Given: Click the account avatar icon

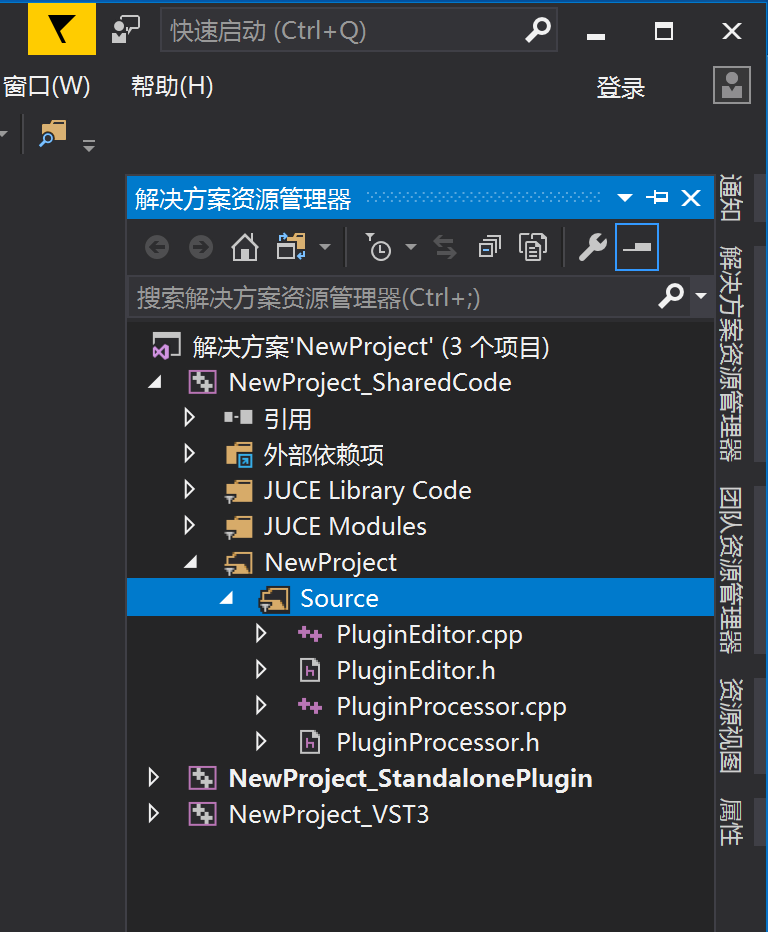Looking at the screenshot, I should tap(731, 86).
